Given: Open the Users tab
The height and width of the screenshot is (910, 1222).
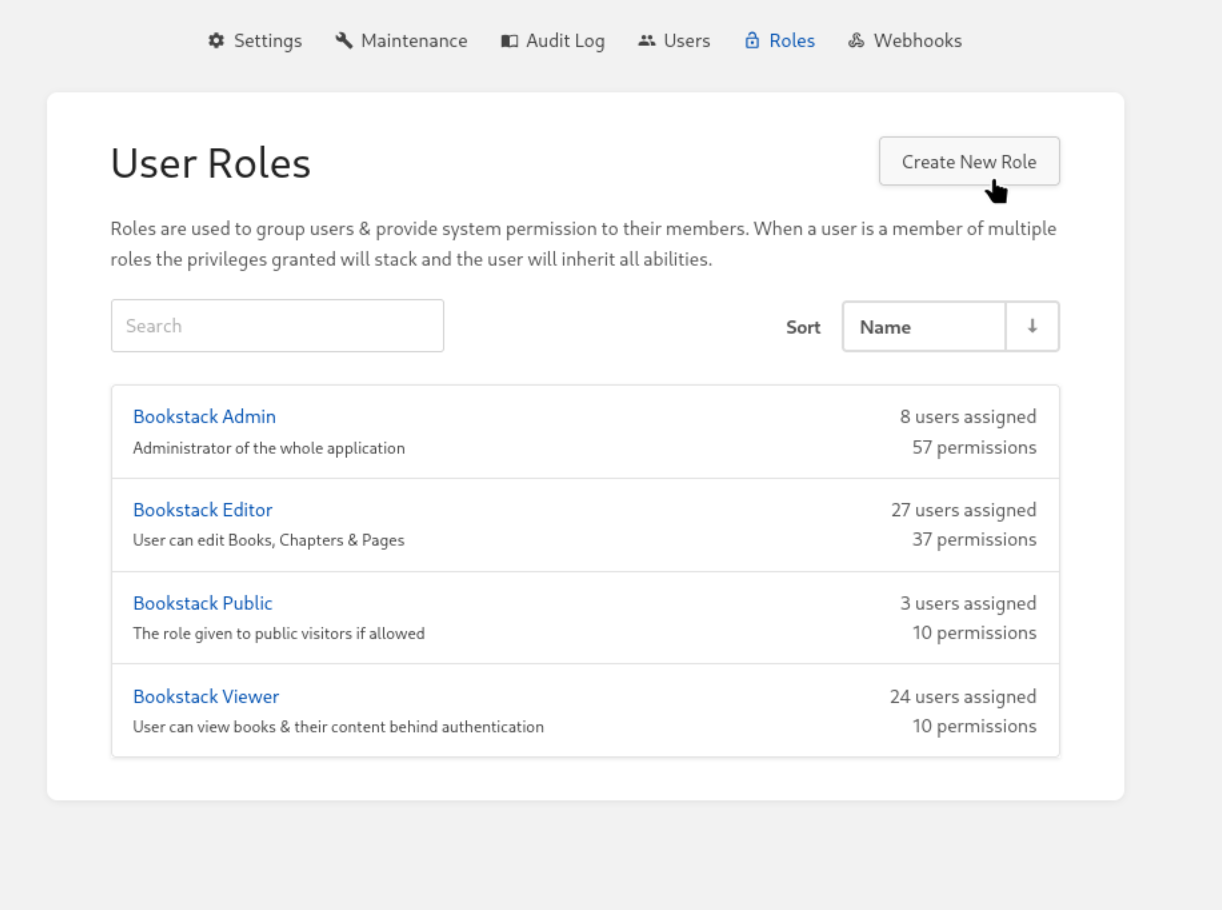Looking at the screenshot, I should (674, 41).
